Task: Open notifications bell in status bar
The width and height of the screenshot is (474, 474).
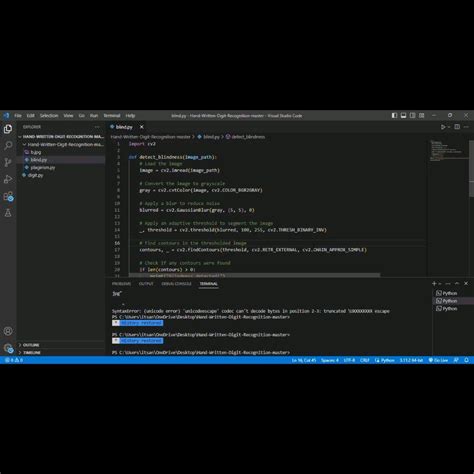Action: click(466, 360)
